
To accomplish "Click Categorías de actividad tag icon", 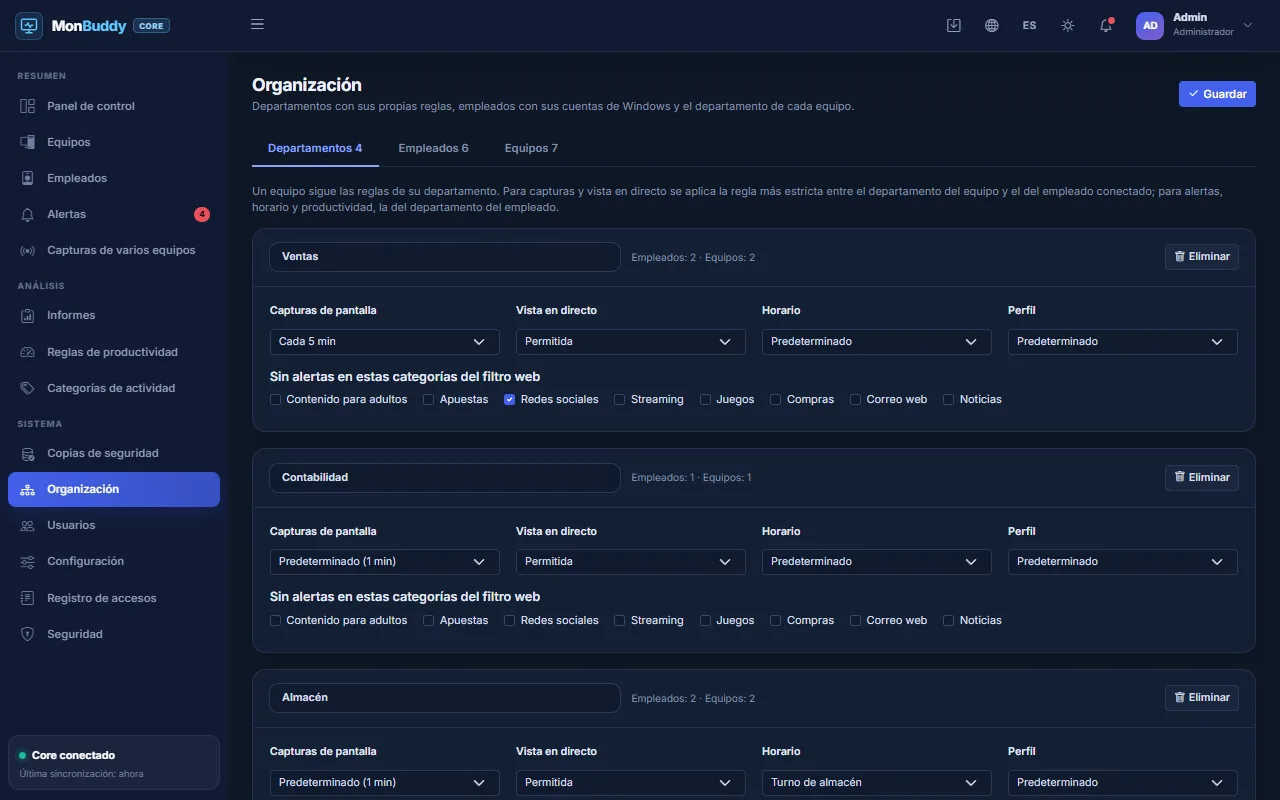I will point(28,388).
